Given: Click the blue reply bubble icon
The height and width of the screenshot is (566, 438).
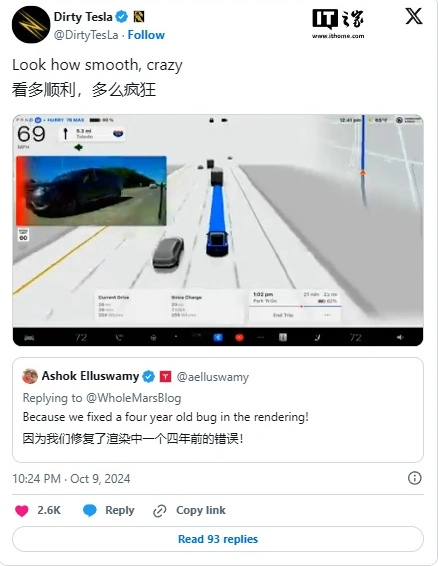Looking at the screenshot, I should 90,510.
